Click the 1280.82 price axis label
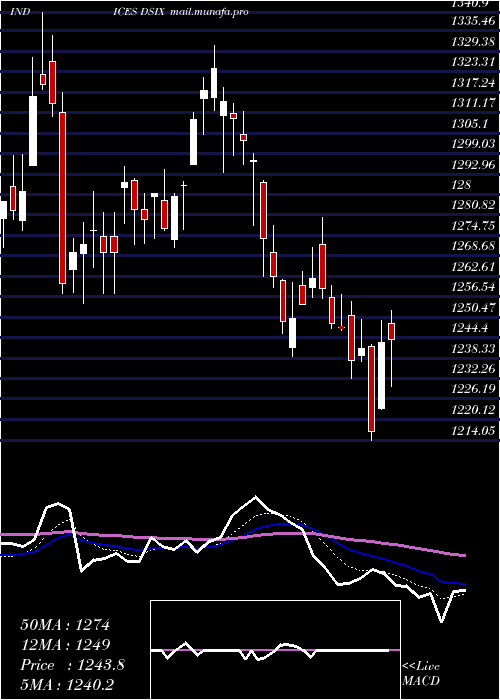Viewport: 500px width, 700px height. point(474,206)
